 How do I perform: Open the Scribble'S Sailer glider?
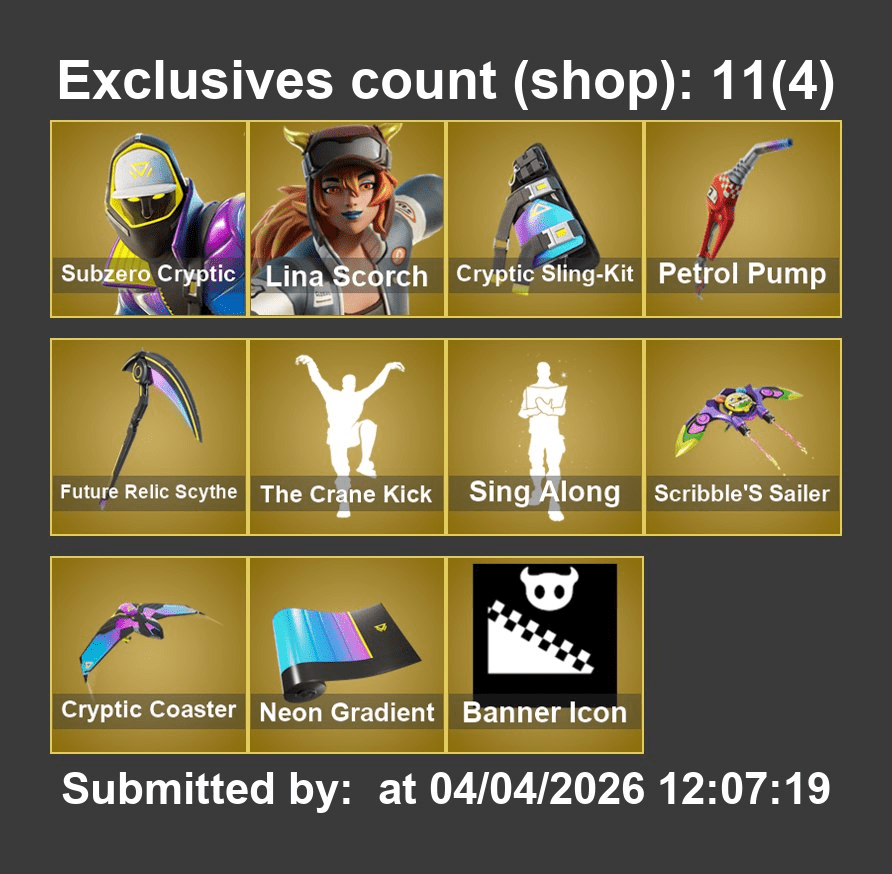[743, 437]
